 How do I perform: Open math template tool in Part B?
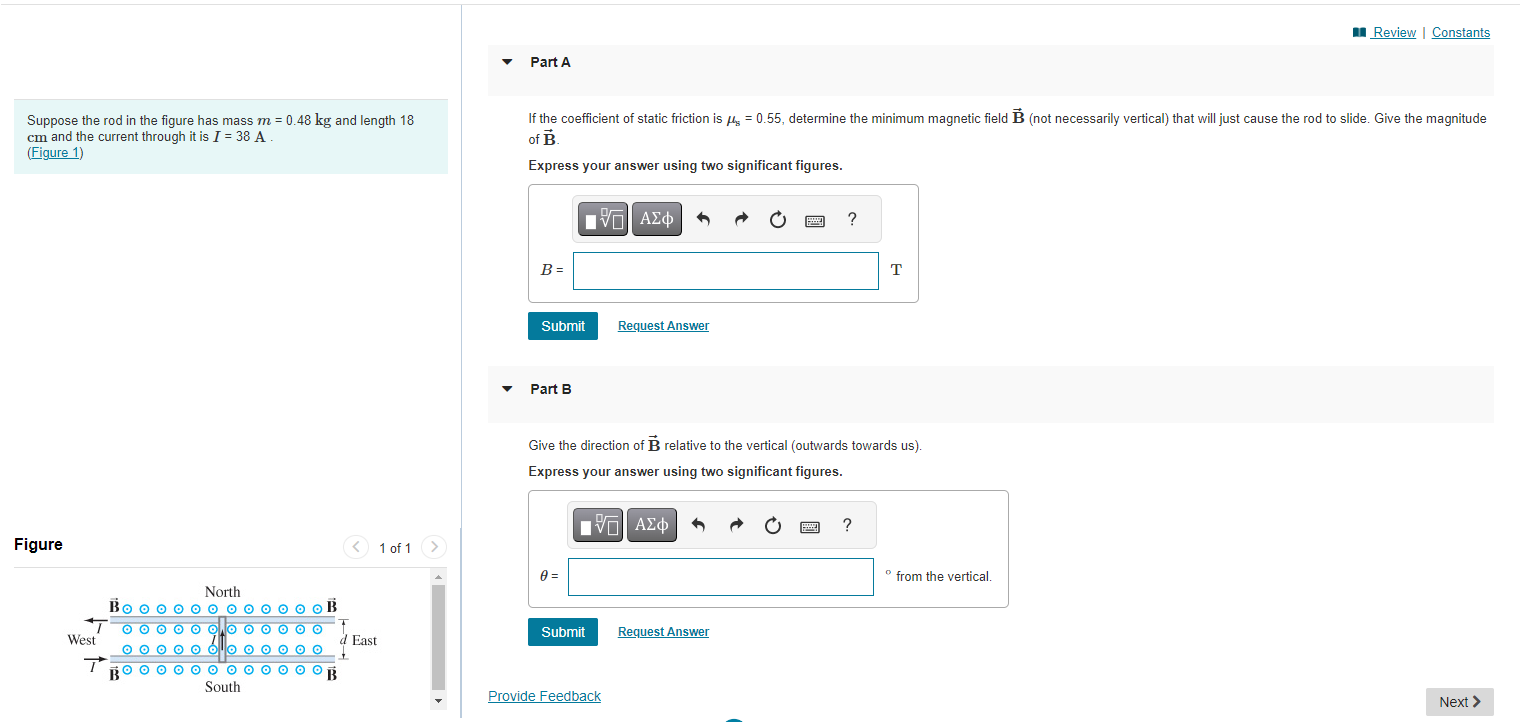[599, 525]
